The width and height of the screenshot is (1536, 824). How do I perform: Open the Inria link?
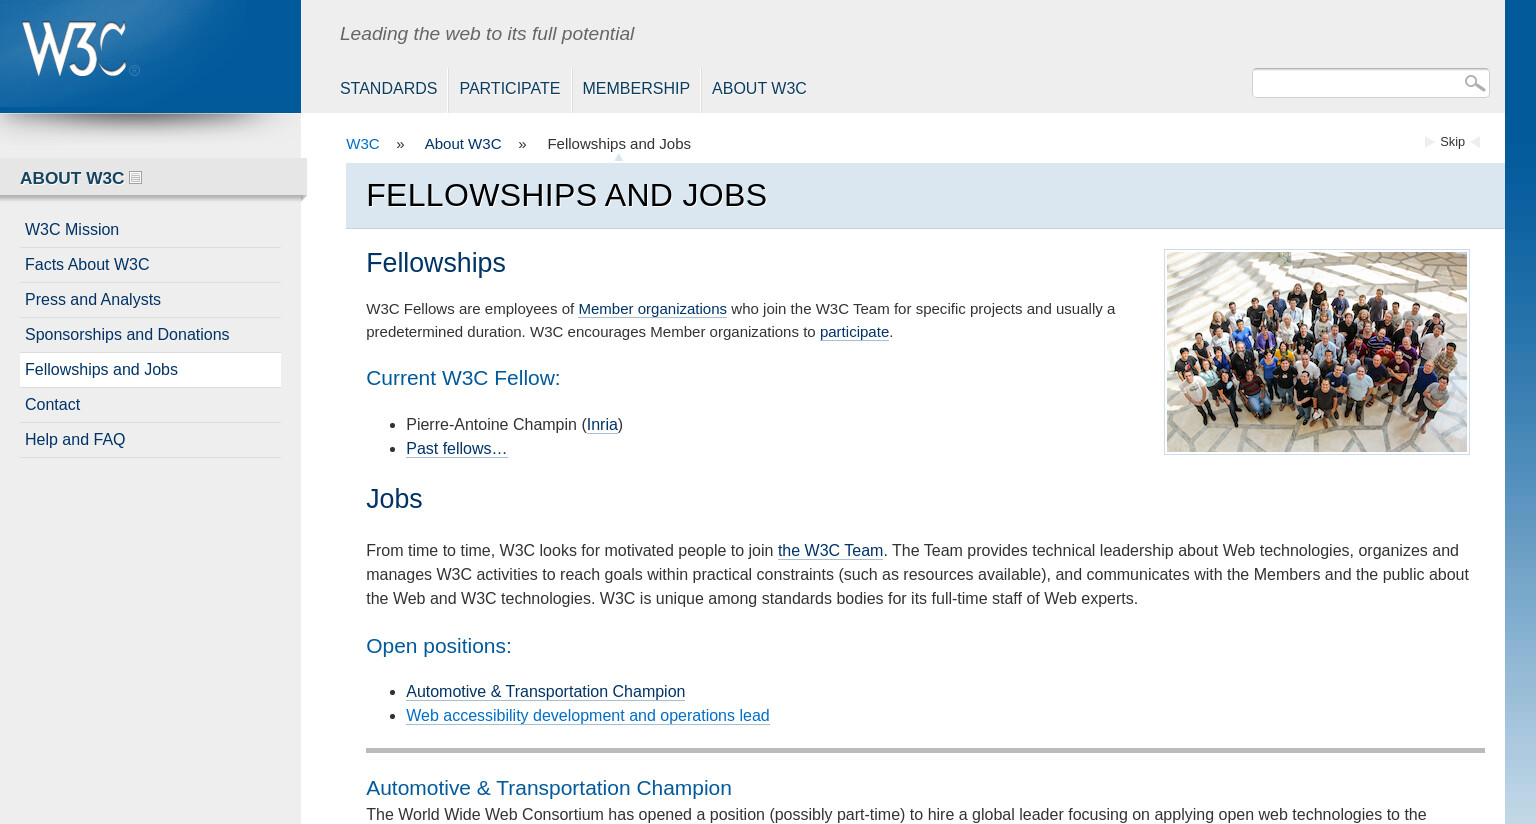pos(602,425)
